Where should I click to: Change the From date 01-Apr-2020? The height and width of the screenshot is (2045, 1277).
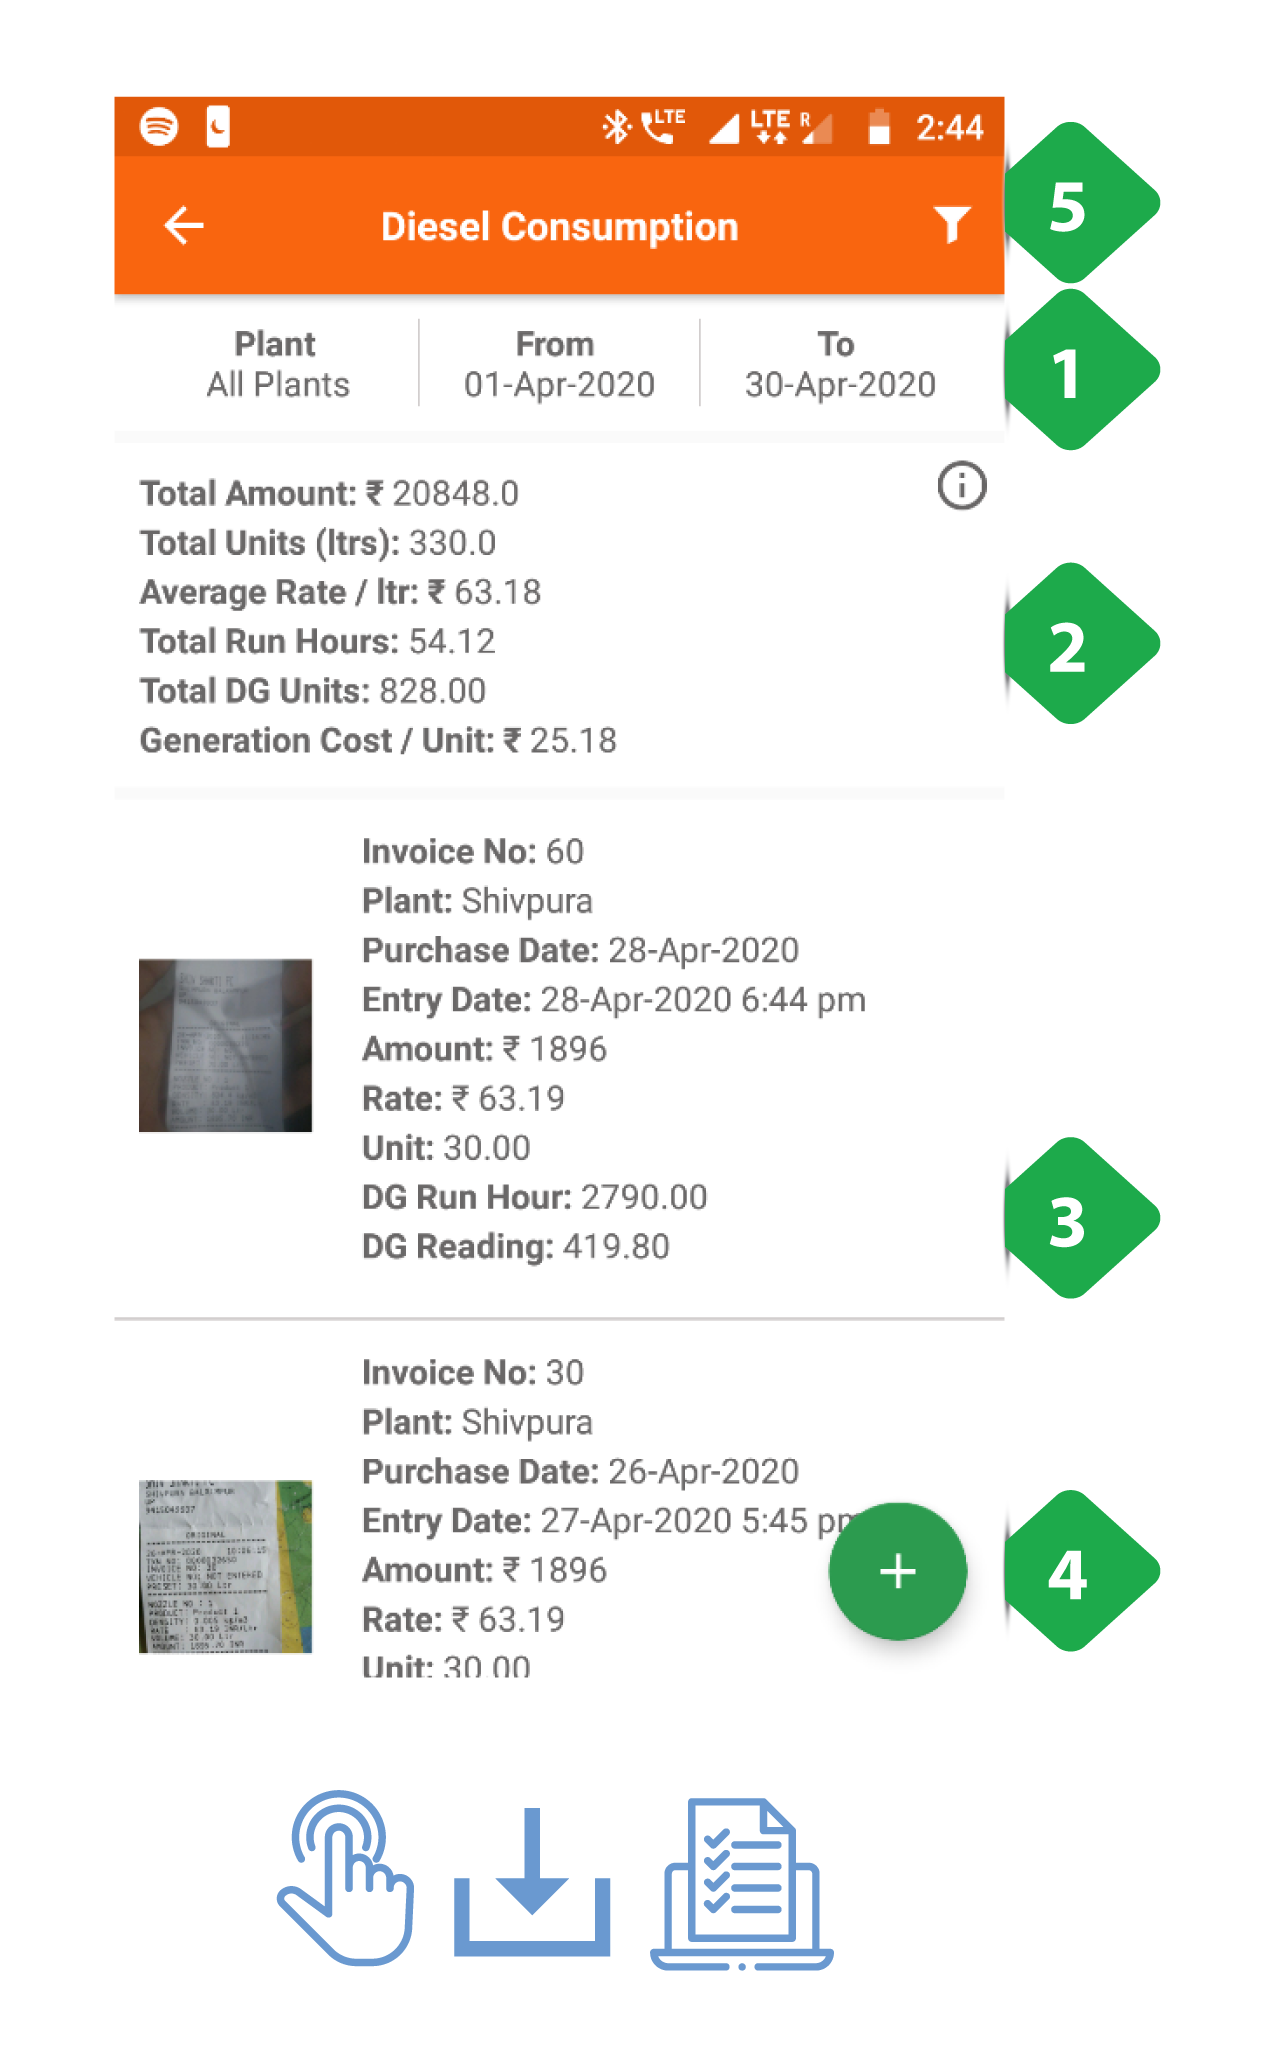click(558, 364)
